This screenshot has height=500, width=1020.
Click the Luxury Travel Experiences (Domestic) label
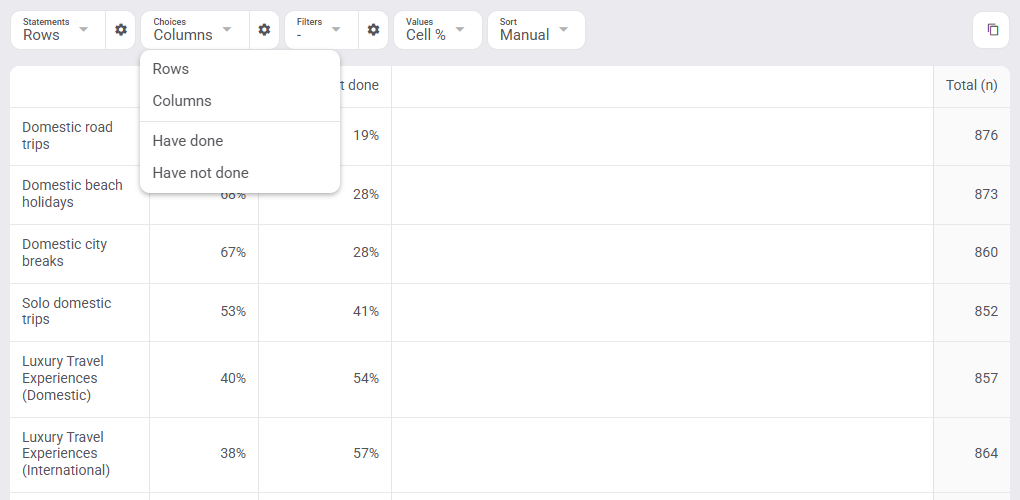point(62,378)
